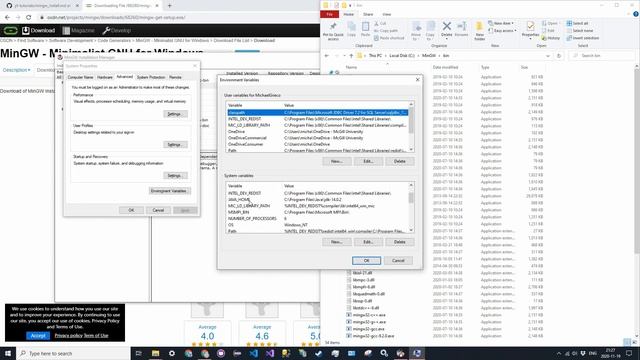The image size is (640, 360).
Task: Open Visual Studio from the taskbar
Action: tap(270, 353)
